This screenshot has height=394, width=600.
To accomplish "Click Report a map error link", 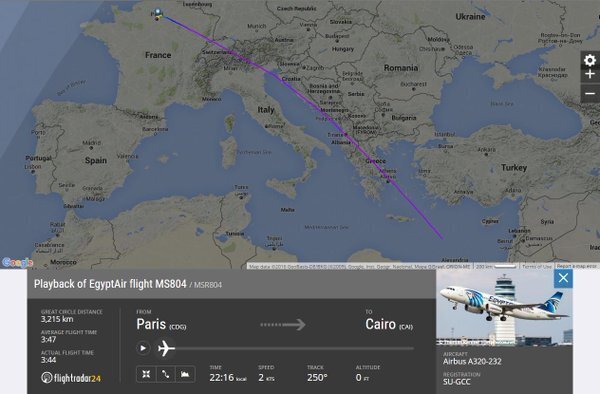I will [576, 266].
